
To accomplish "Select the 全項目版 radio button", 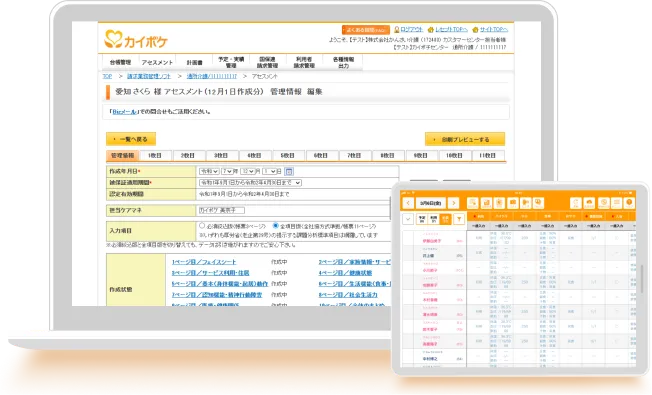I will tap(275, 226).
